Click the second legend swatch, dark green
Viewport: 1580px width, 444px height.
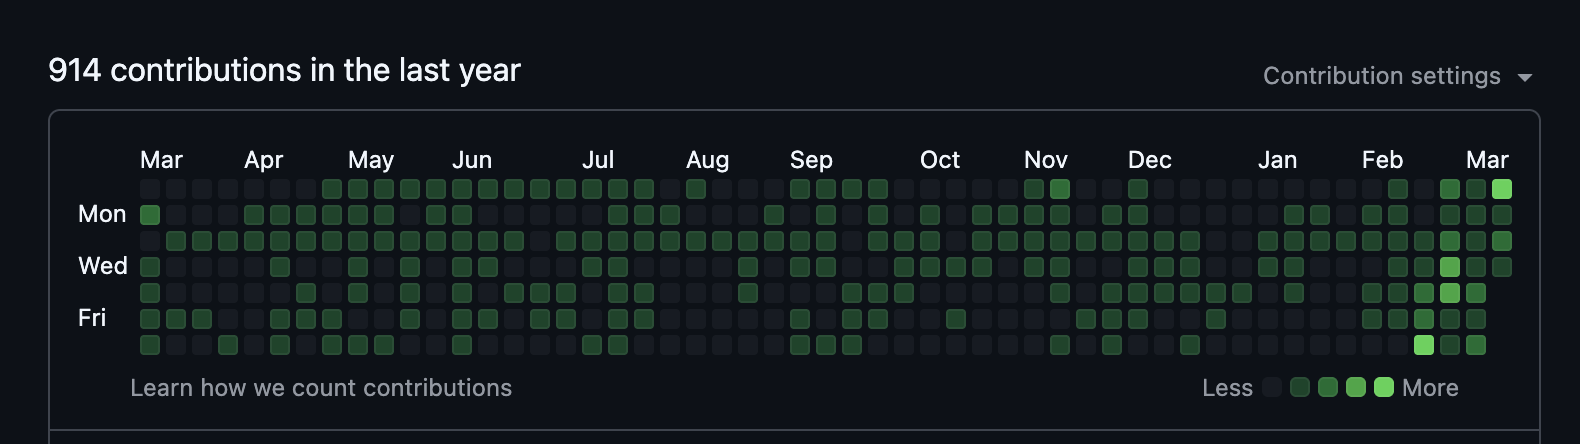[x=1300, y=387]
